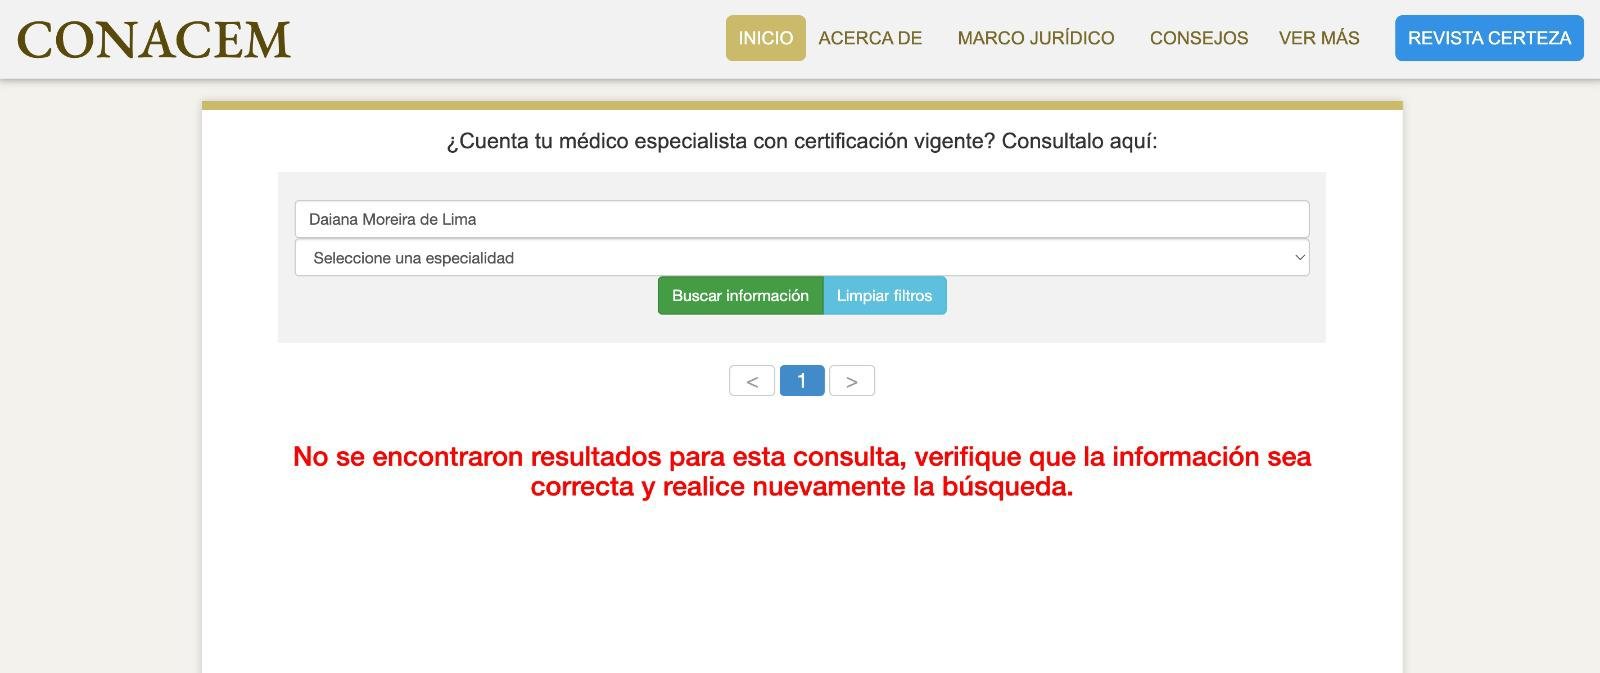
Task: Click the empty white area below the error
Action: [801, 590]
